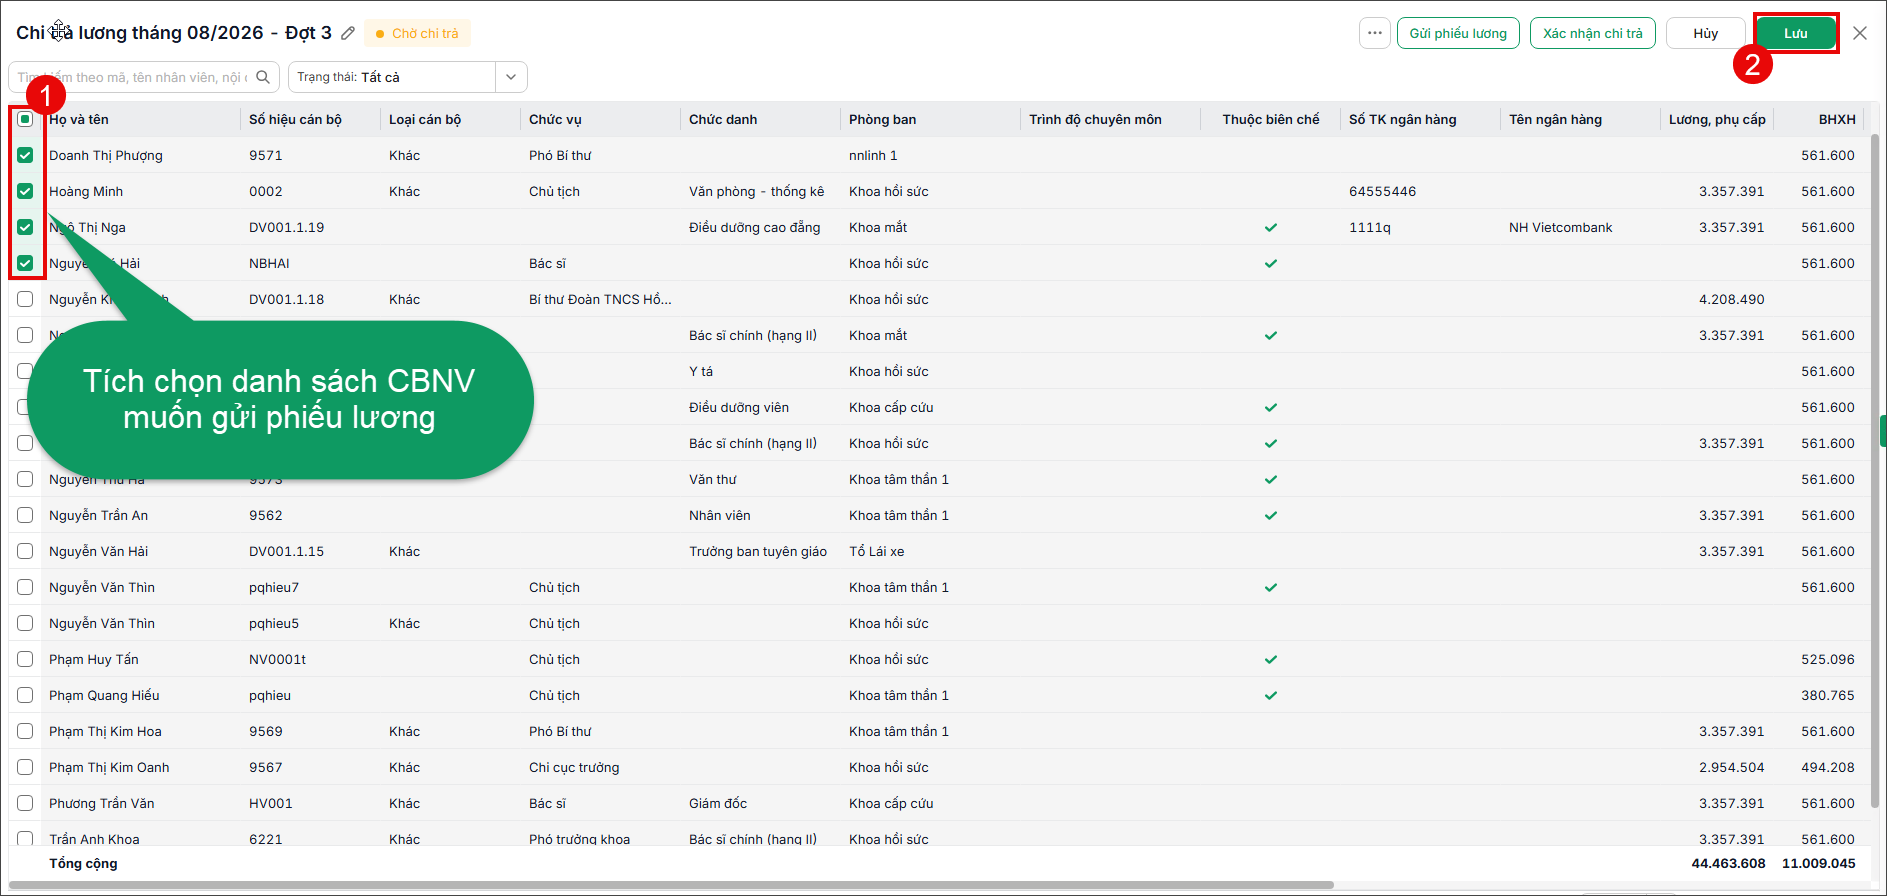The width and height of the screenshot is (1887, 896).
Task: Click the Hủy cancel button
Action: (1706, 33)
